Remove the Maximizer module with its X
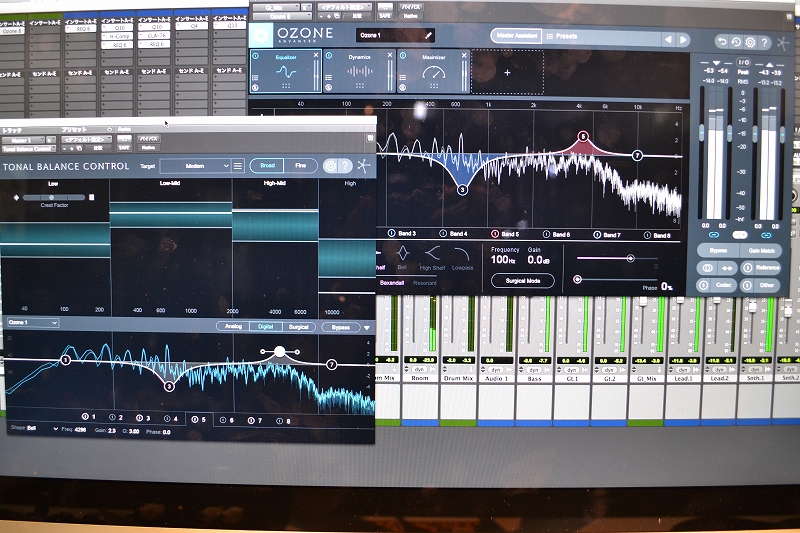Viewport: 800px width, 533px height. pos(464,55)
